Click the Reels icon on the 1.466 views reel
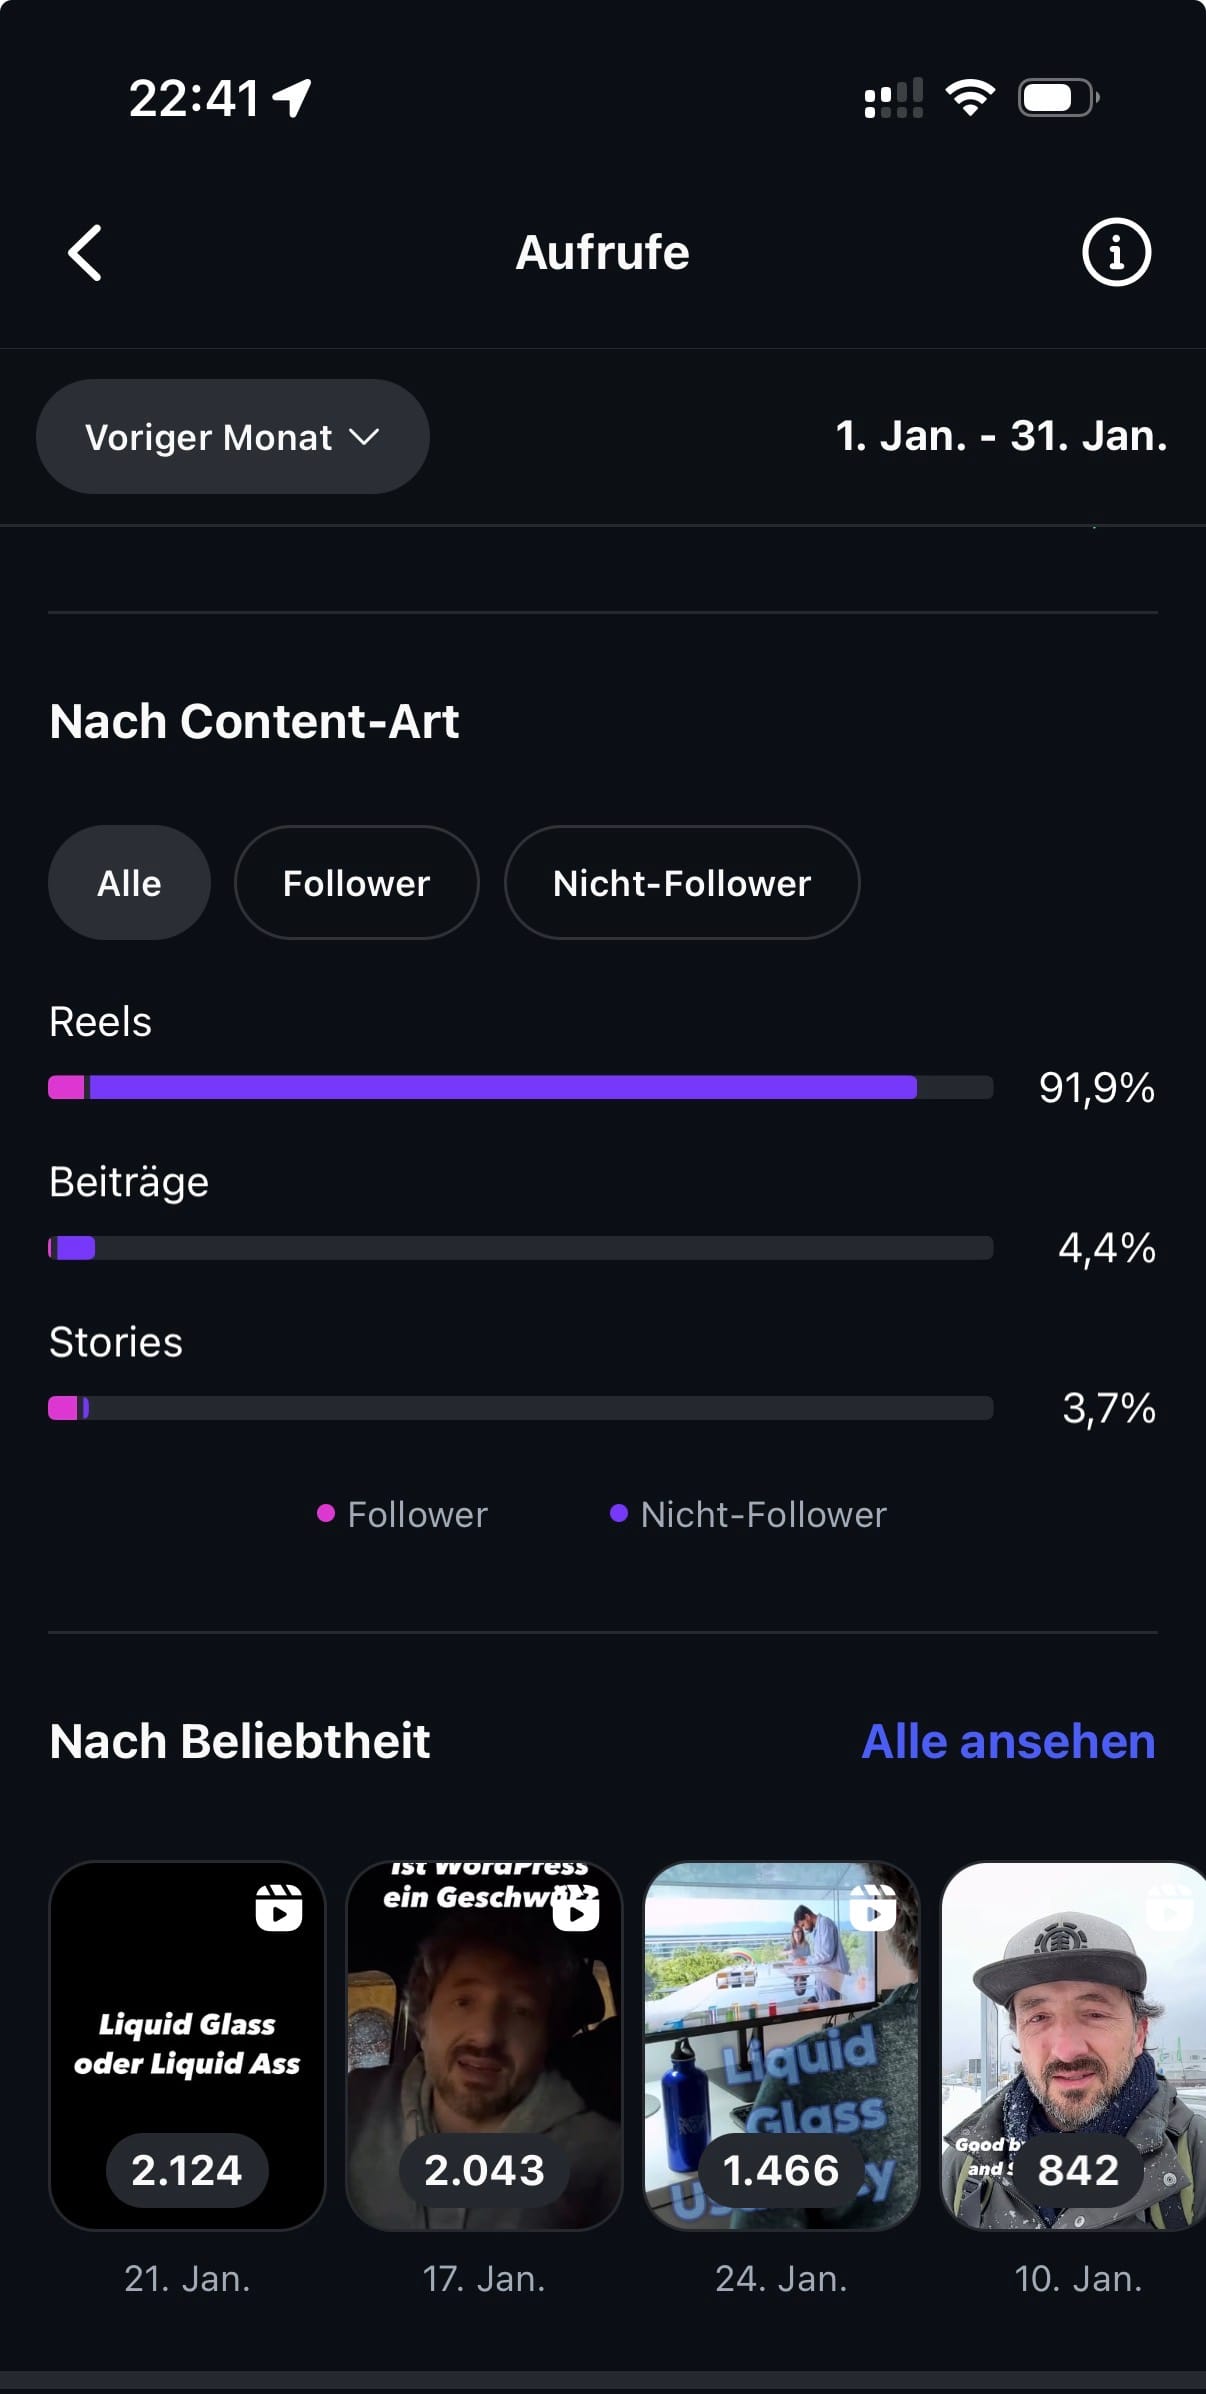 874,1906
